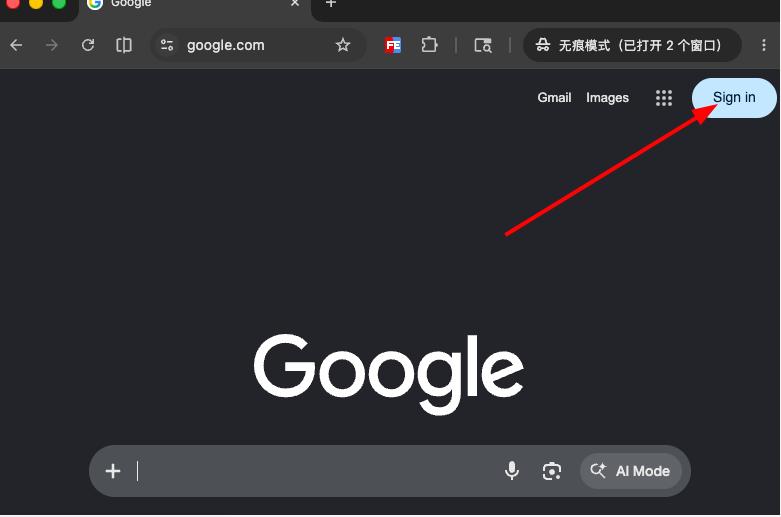Click the yellow minimize window button
Viewport: 781px width, 517px height.
coord(36,3)
